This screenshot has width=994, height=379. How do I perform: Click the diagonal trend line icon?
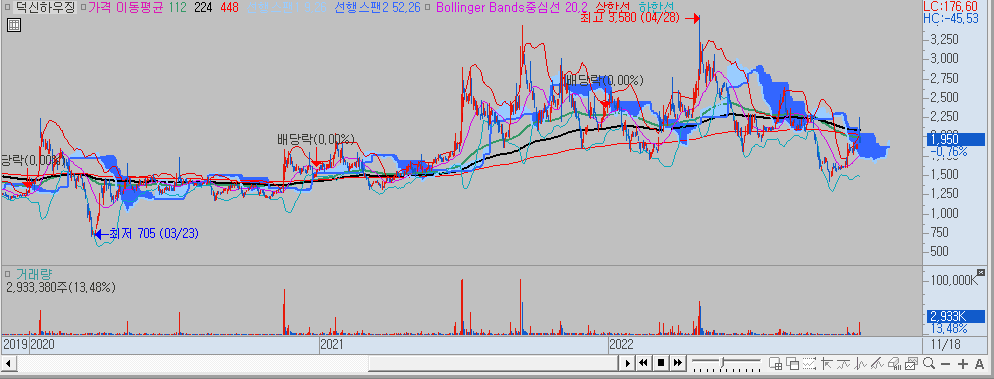pos(877,363)
